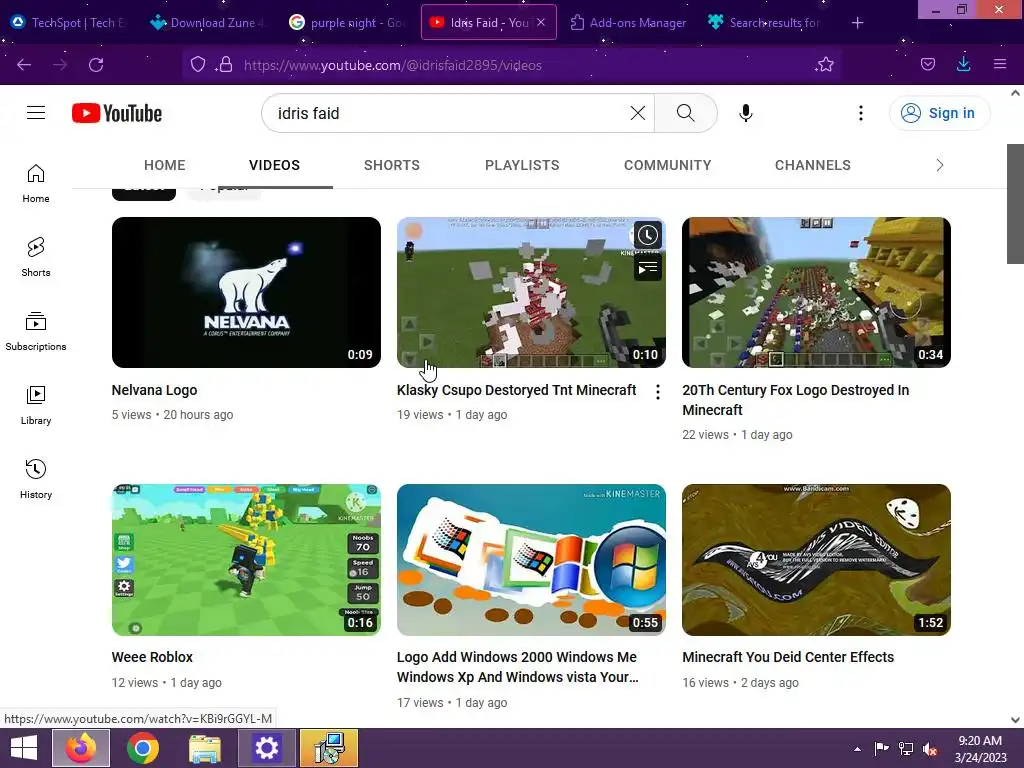The image size is (1024, 768).
Task: Go back with the browser back arrow
Action: point(24,65)
